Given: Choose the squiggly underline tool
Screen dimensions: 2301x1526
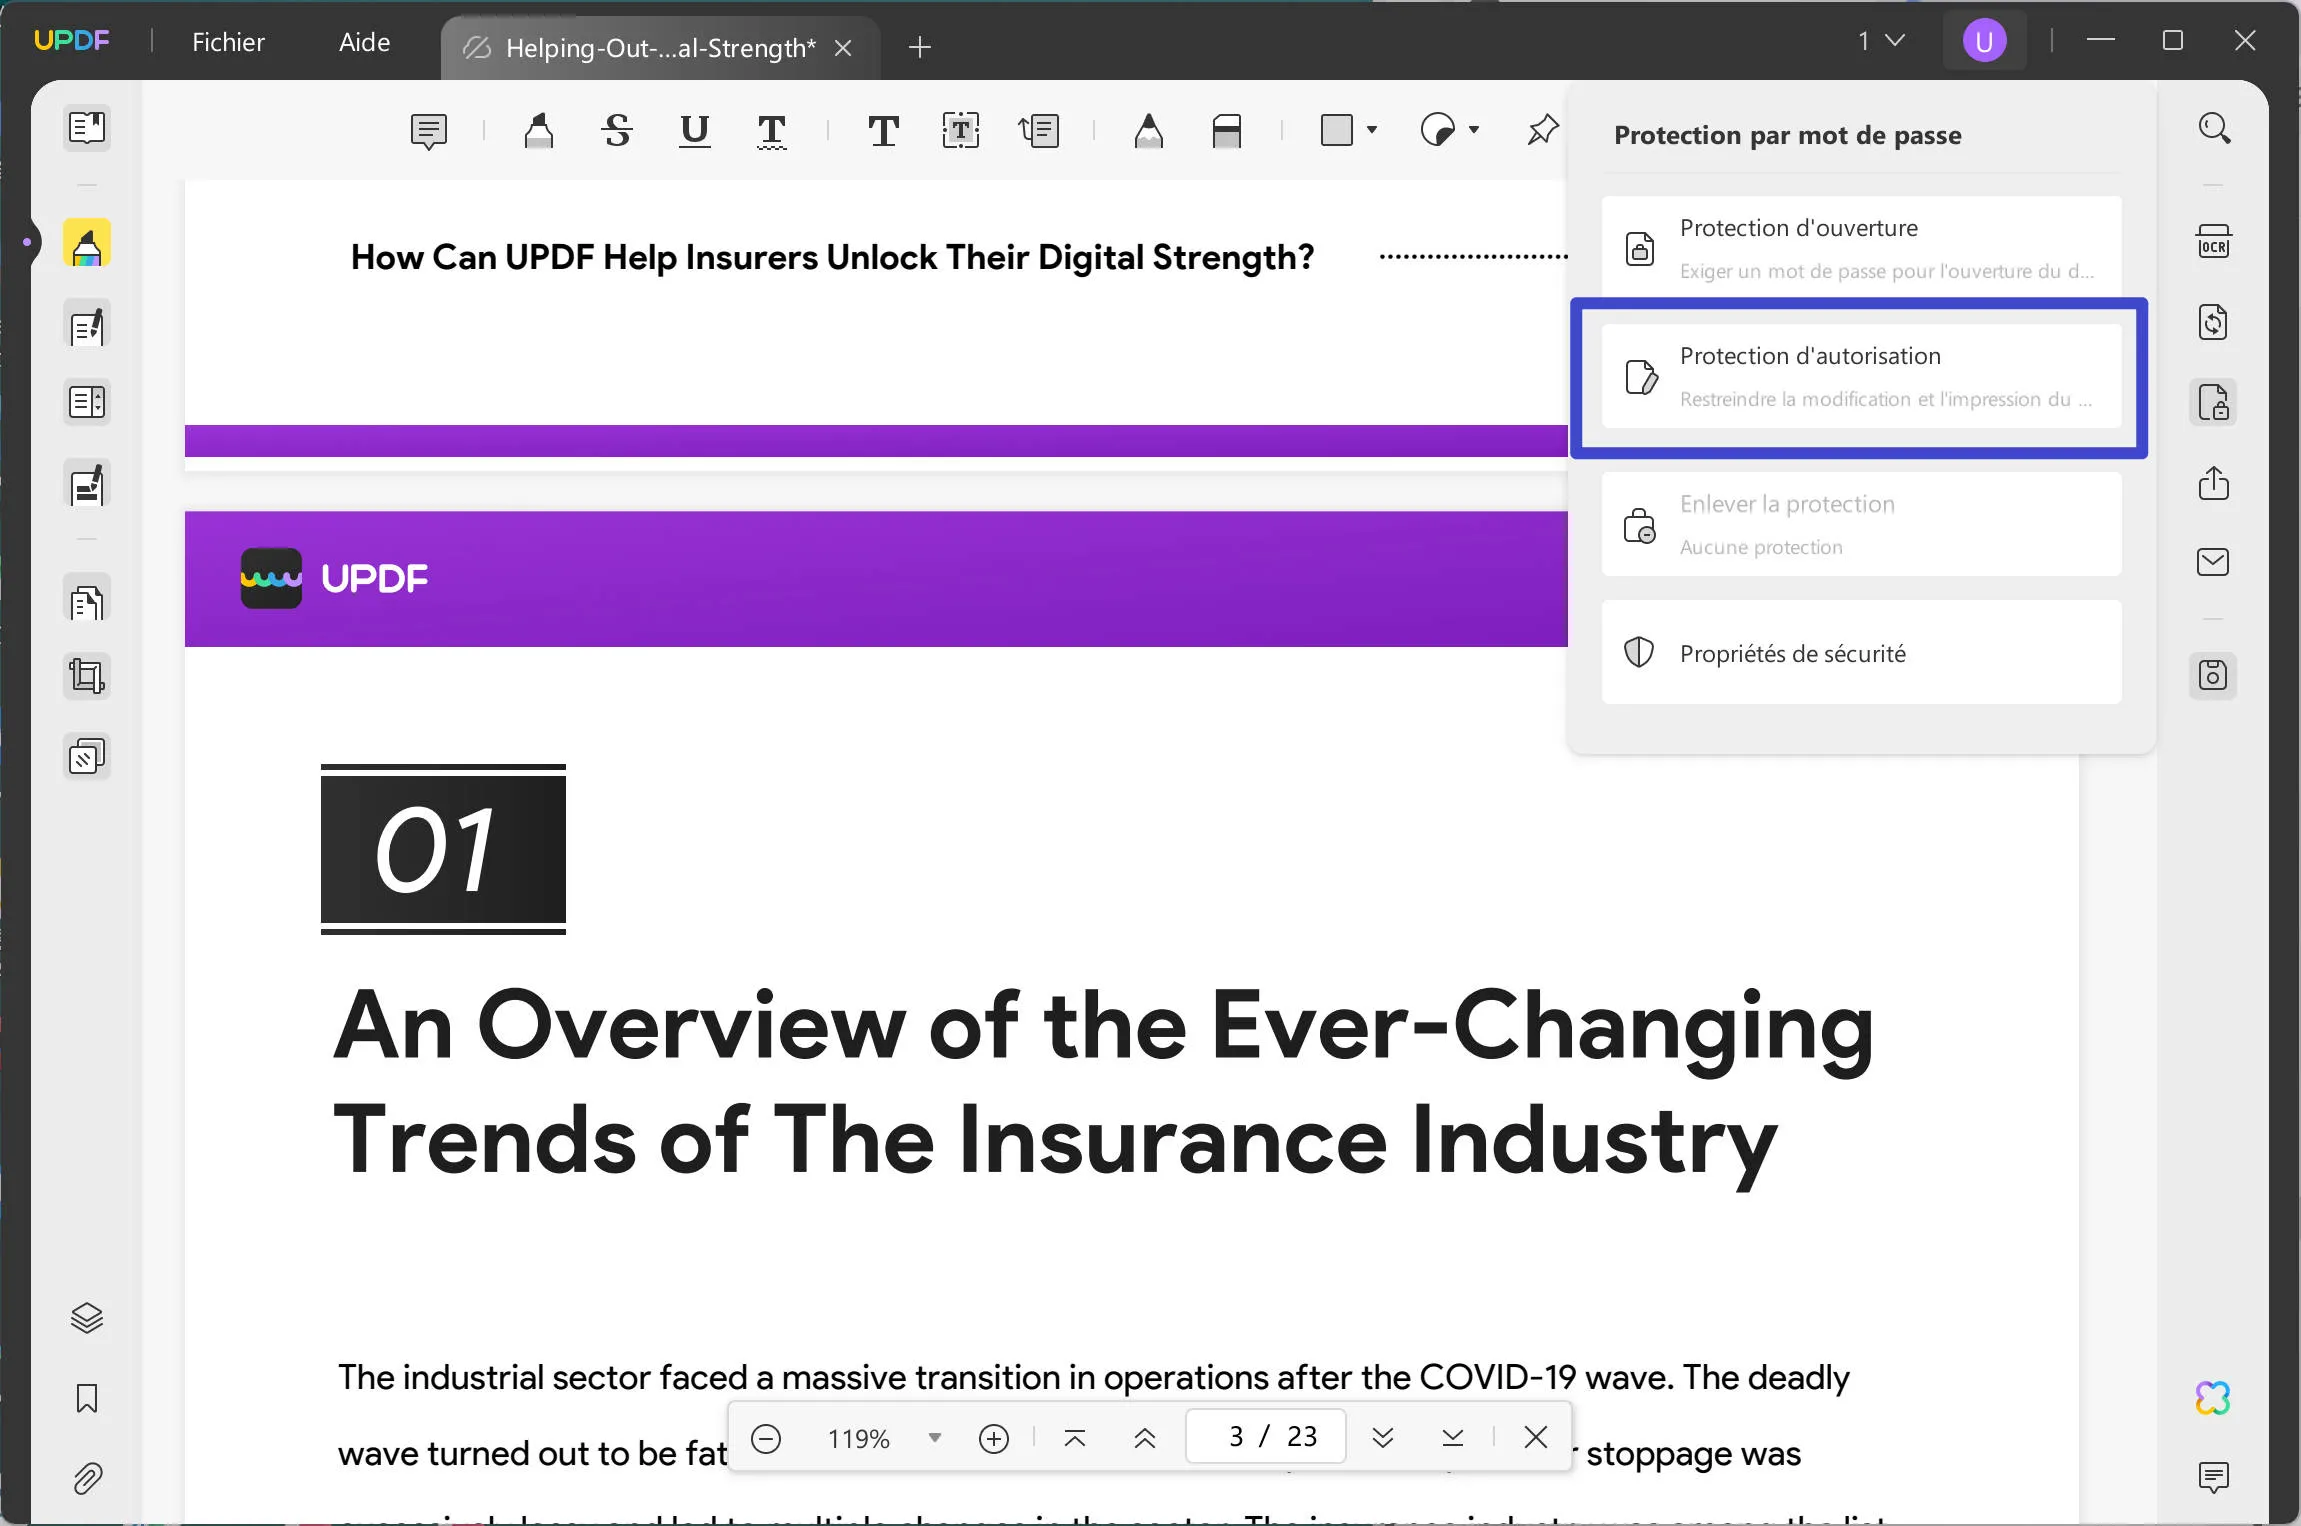Looking at the screenshot, I should pyautogui.click(x=771, y=131).
